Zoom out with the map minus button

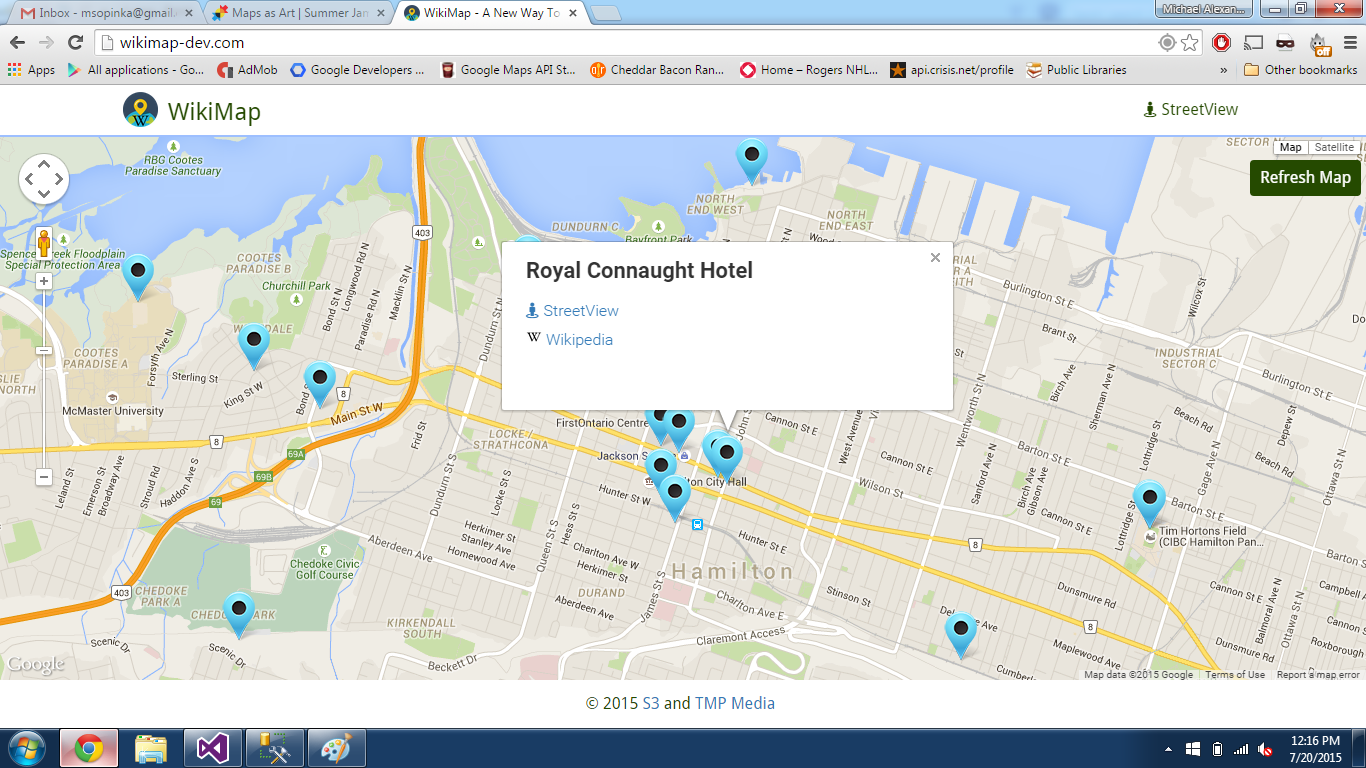(44, 477)
